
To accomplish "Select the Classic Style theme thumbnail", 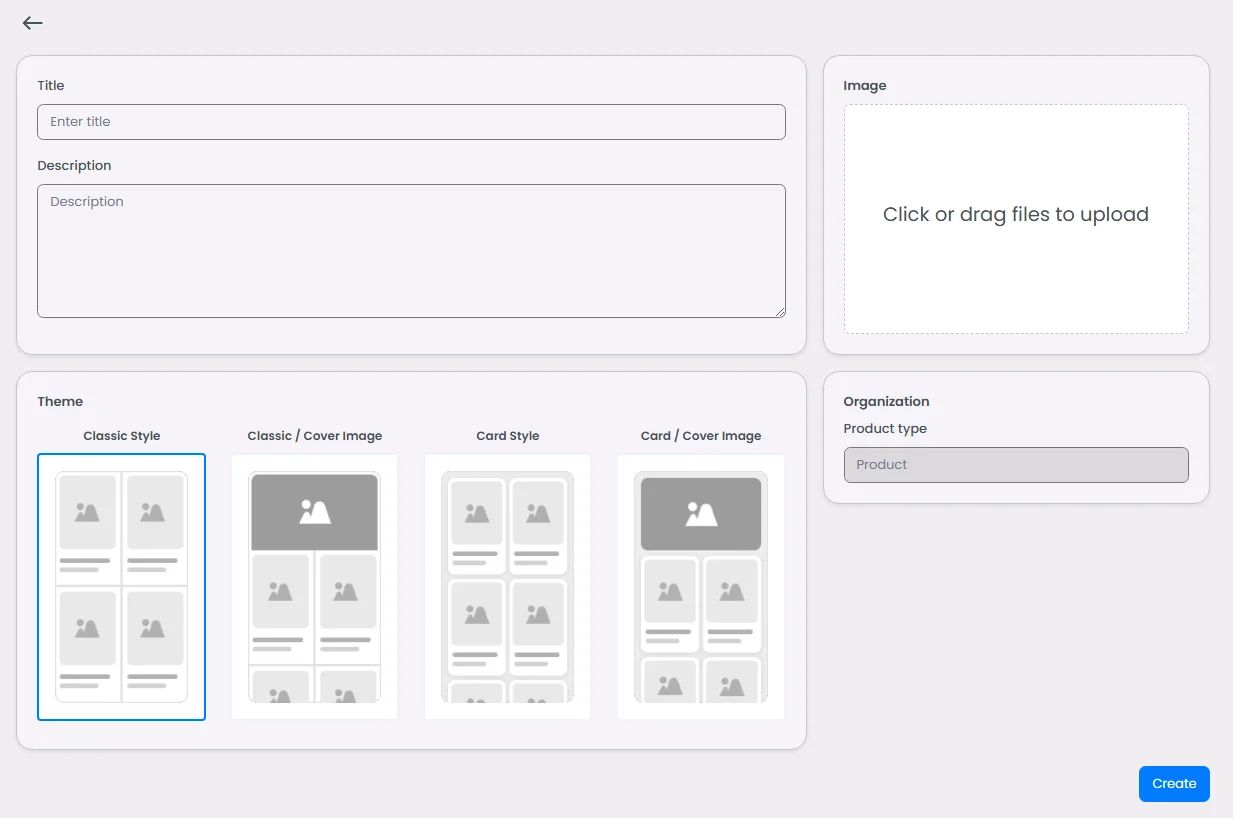I will [x=121, y=587].
